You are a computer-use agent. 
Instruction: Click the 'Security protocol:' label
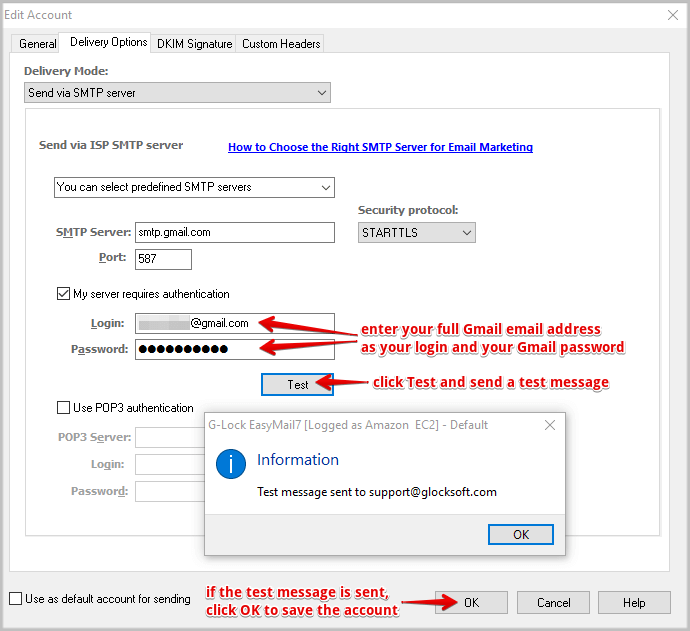(x=408, y=210)
